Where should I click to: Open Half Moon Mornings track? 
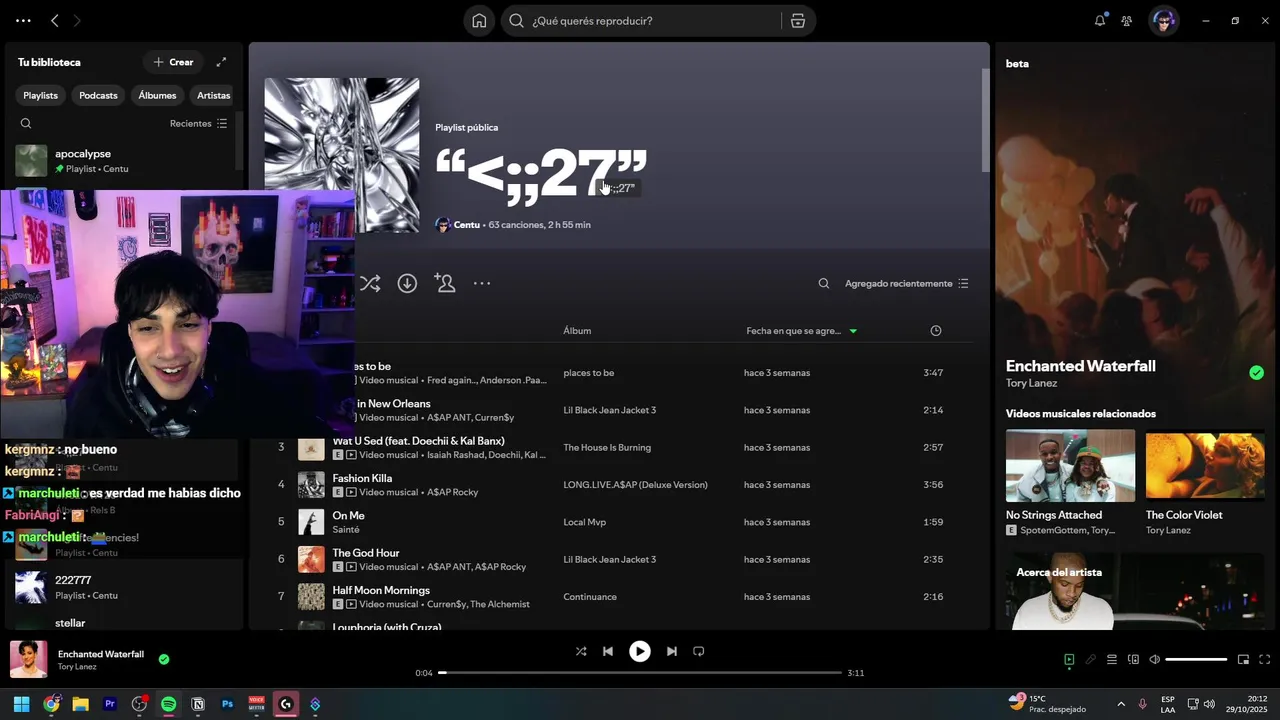[x=381, y=591]
